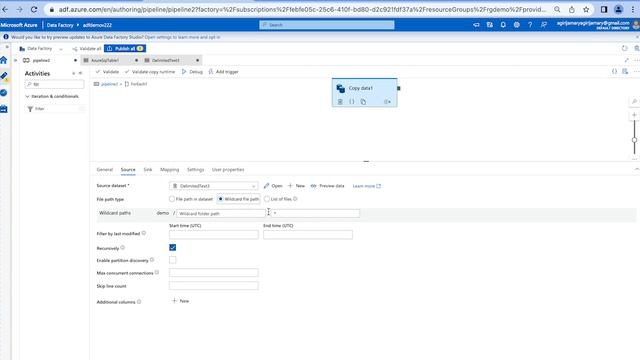Switch to the General tab

click(104, 169)
